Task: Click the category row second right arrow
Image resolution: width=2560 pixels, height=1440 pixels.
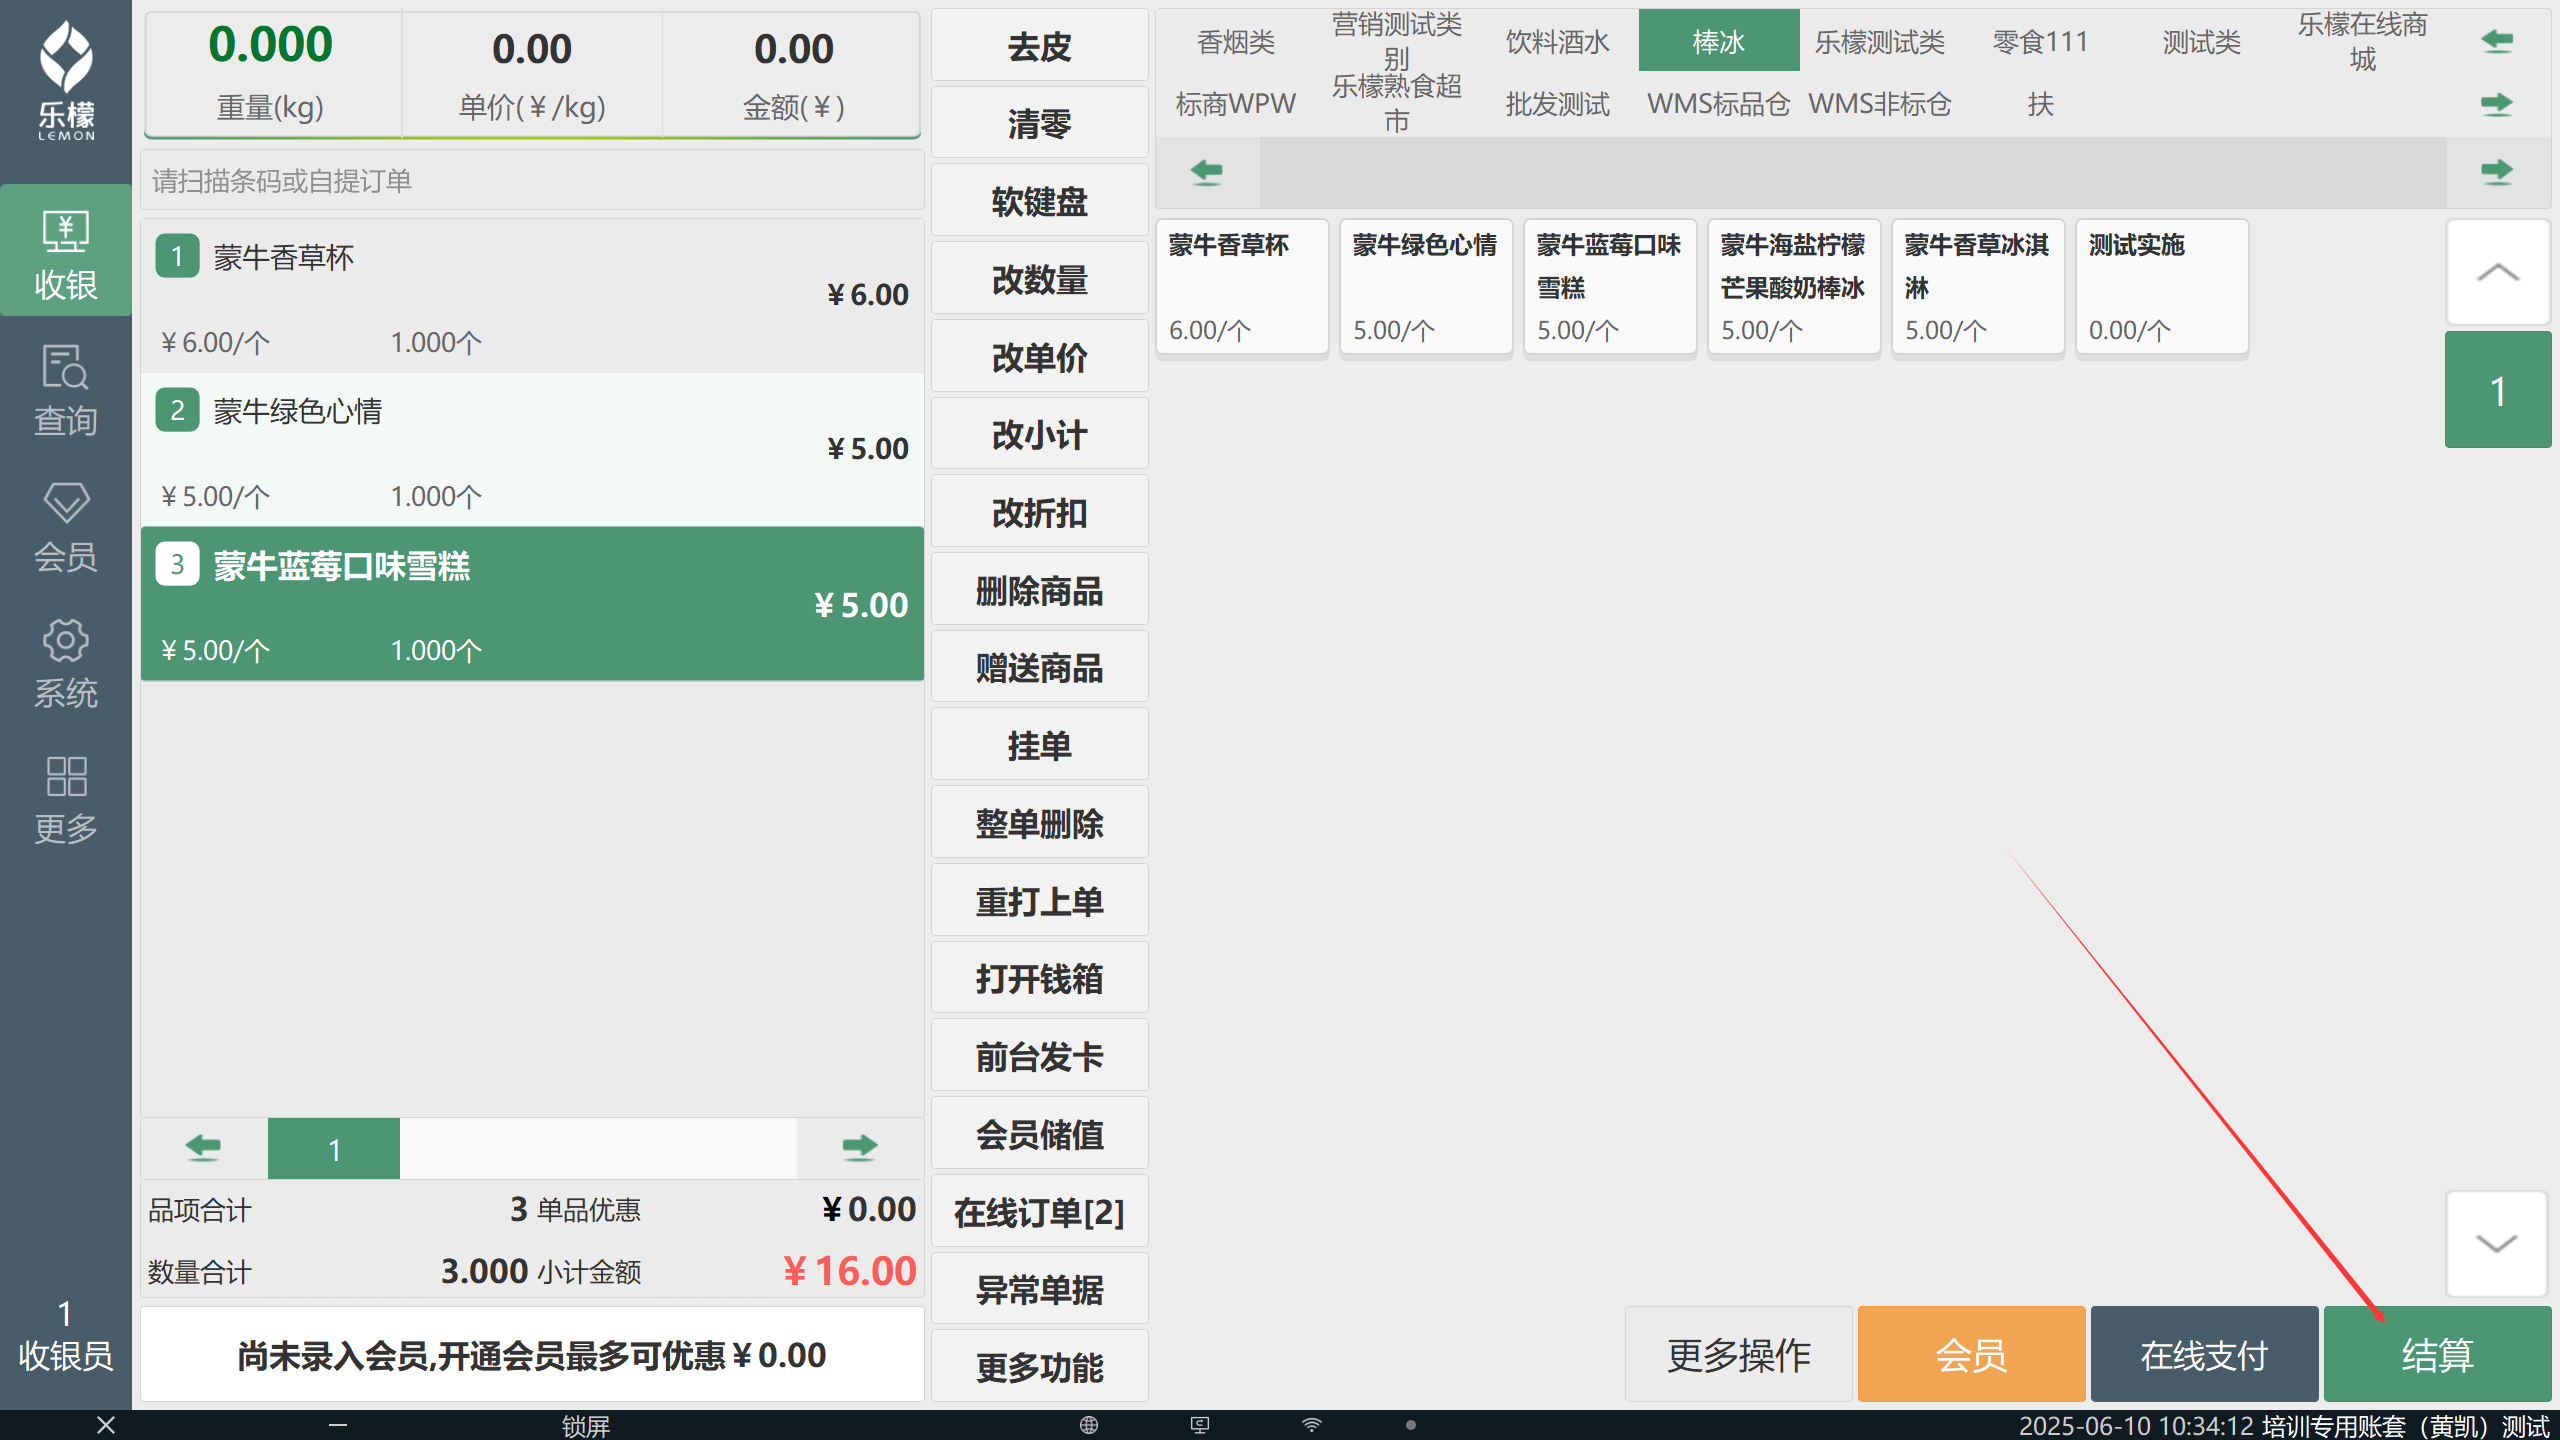Action: click(2497, 104)
